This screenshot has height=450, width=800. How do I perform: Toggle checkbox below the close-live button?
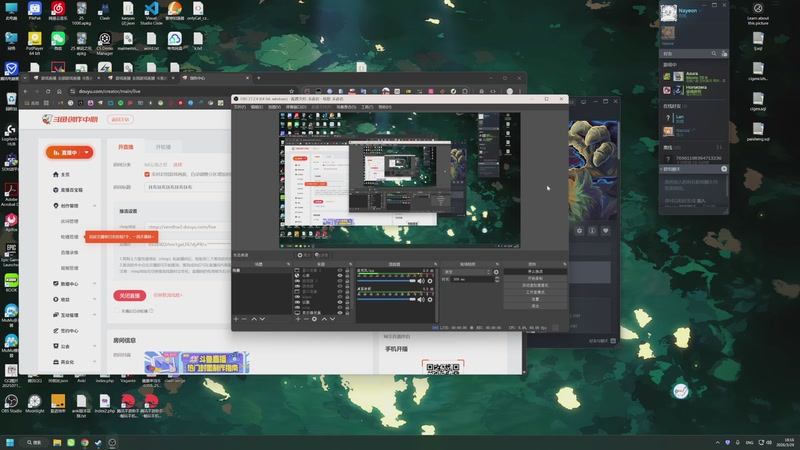[x=117, y=311]
